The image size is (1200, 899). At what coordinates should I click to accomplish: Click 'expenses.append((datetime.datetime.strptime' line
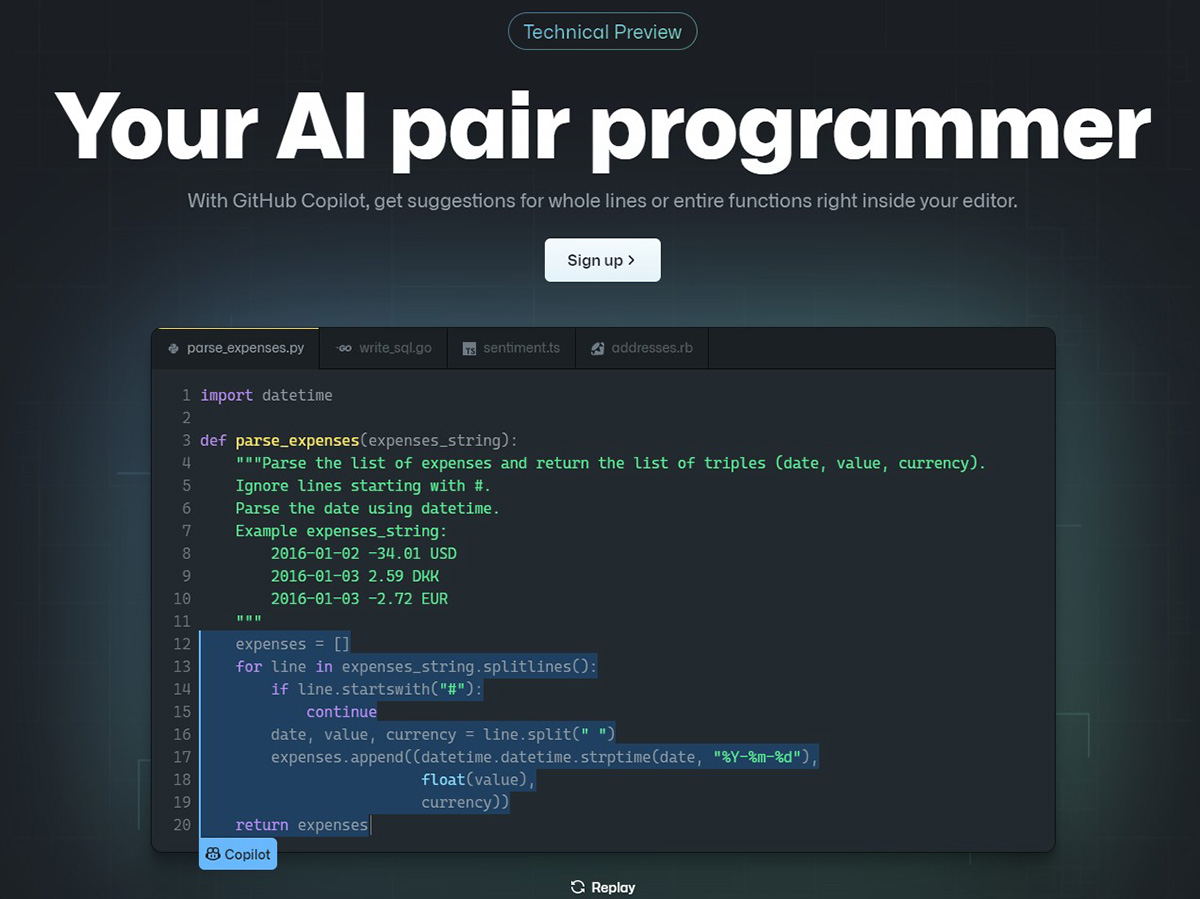(545, 757)
